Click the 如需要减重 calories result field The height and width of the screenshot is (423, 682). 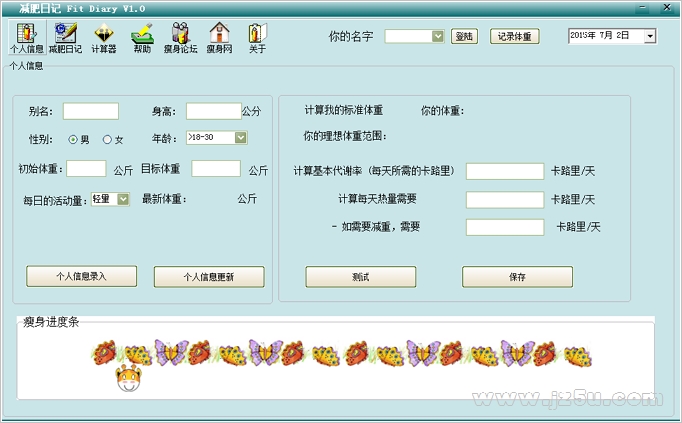pos(505,227)
